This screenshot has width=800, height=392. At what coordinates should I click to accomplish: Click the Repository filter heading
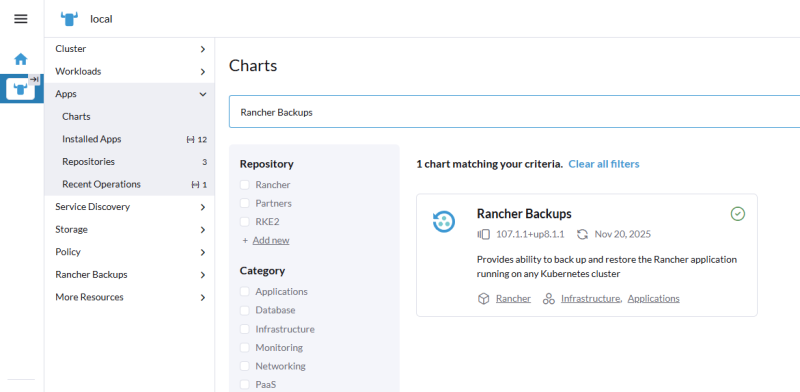266,164
